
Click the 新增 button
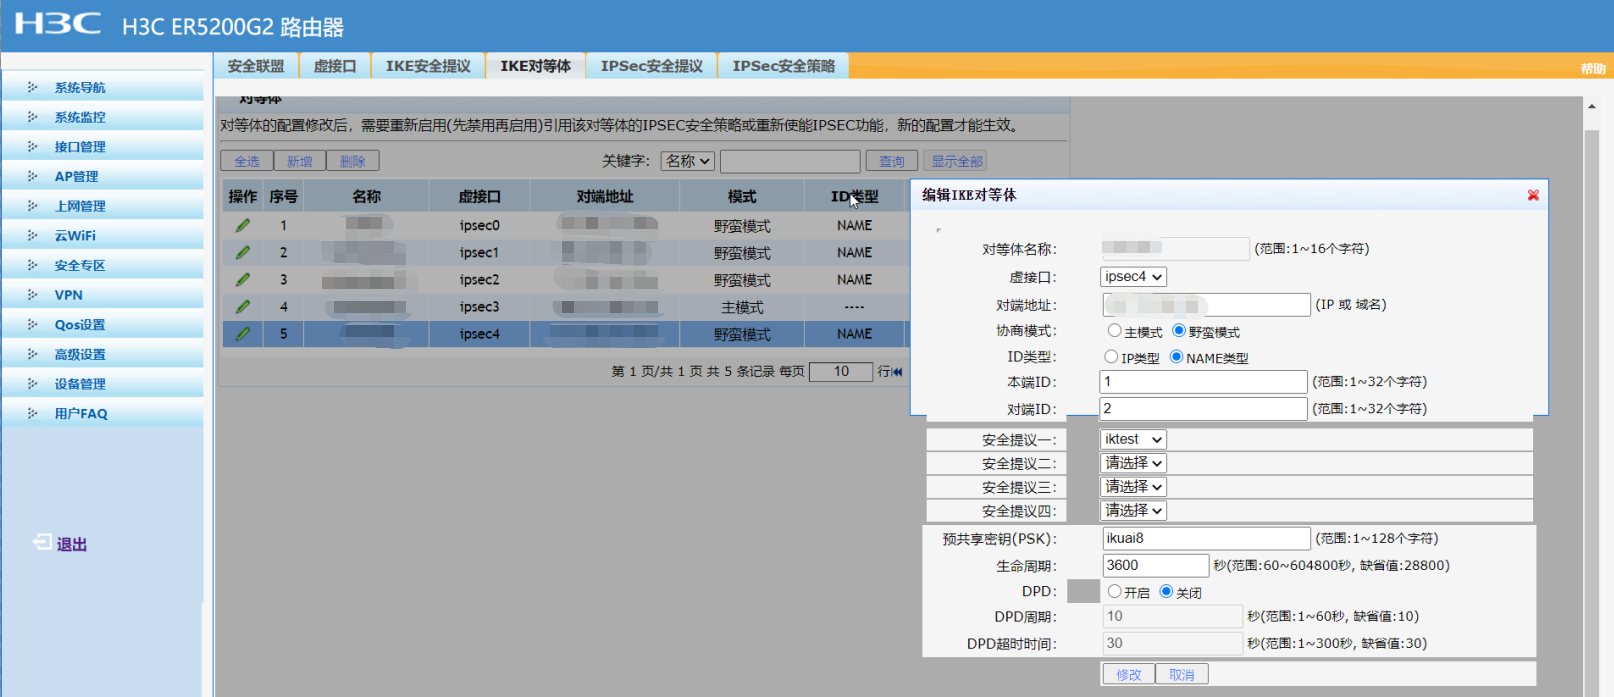tap(300, 161)
